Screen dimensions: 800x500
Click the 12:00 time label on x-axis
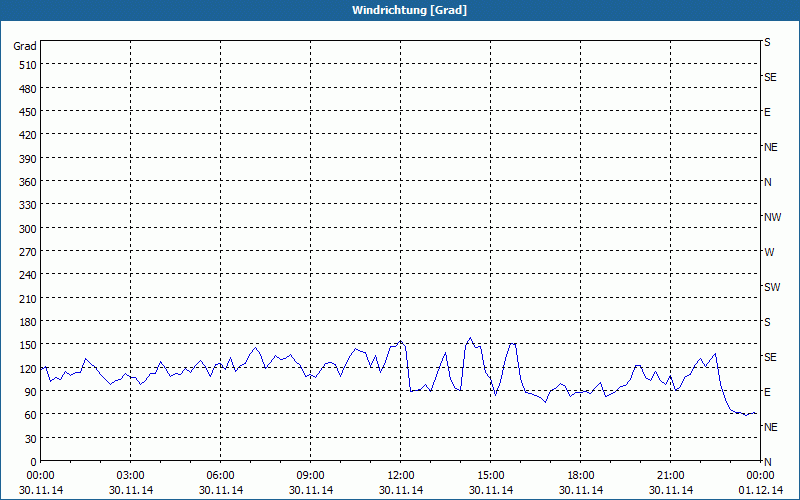point(401,476)
